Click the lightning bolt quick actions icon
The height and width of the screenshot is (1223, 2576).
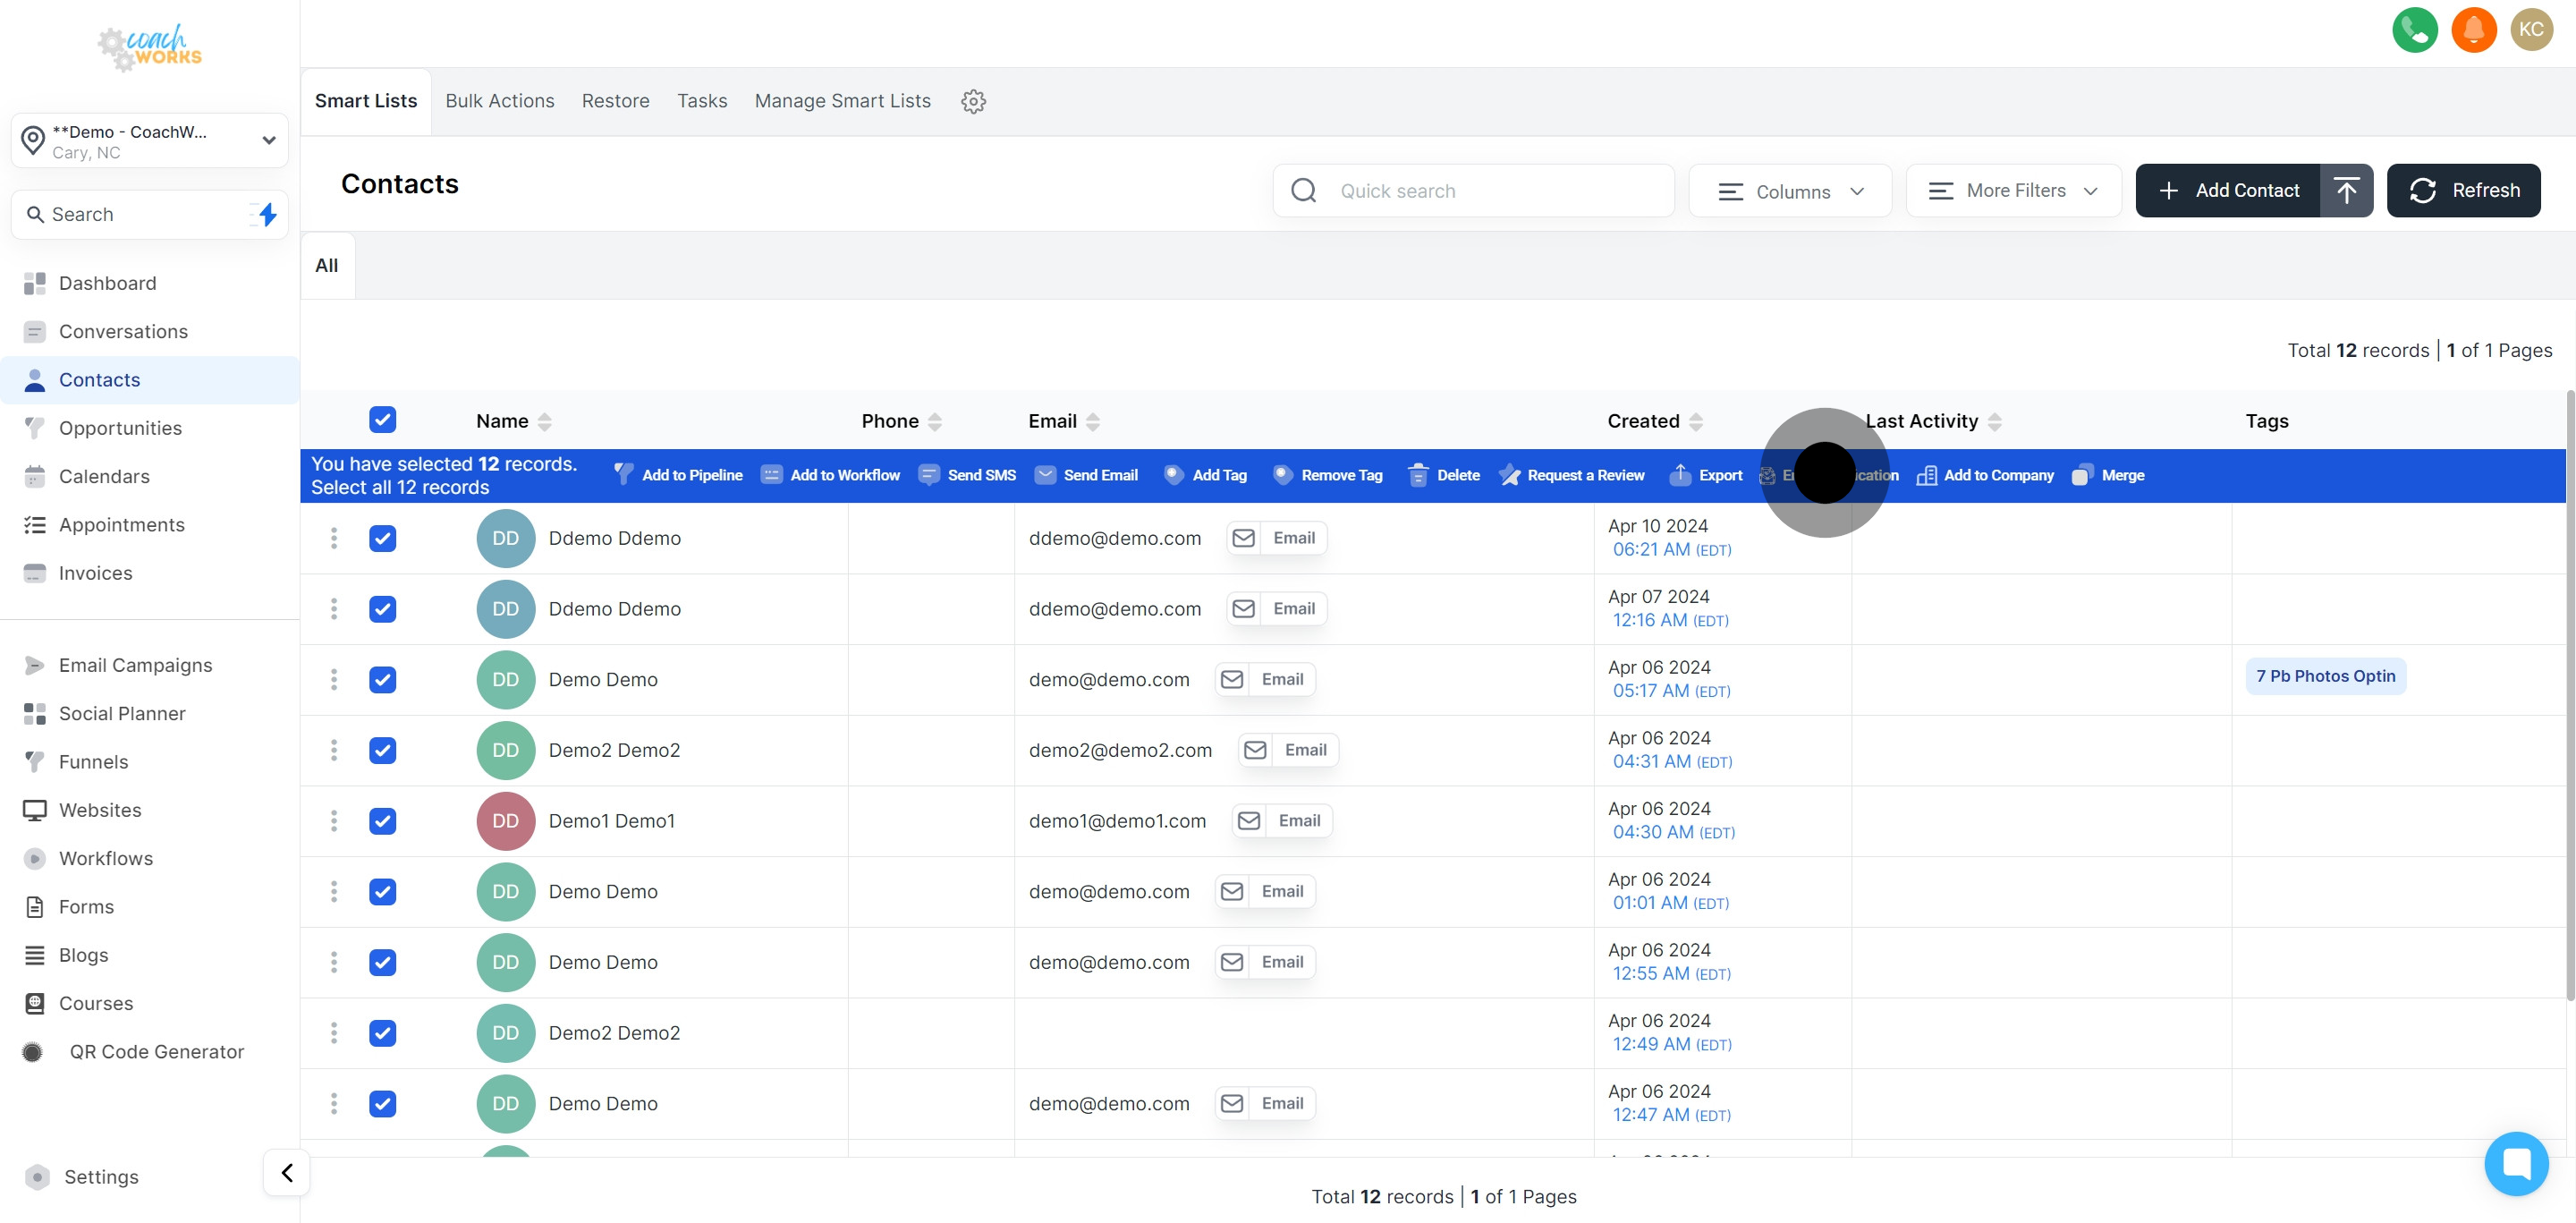point(267,214)
